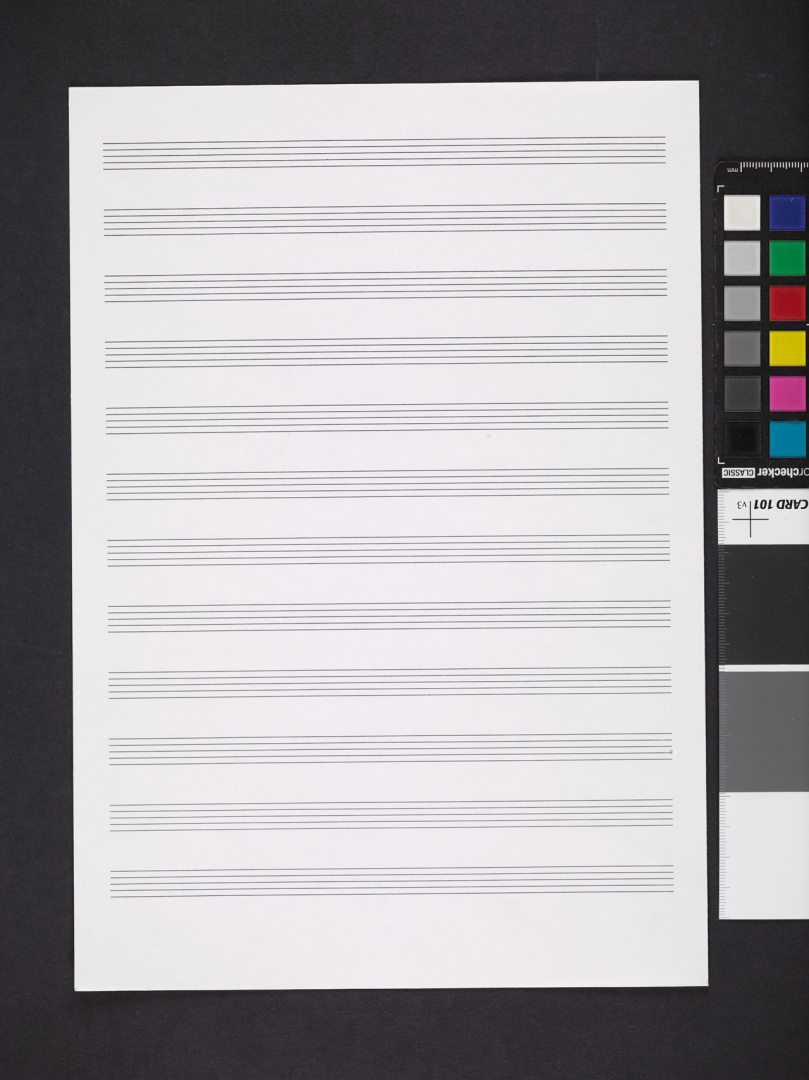
Task: Click the crosshair mark on the gray card
Action: [750, 519]
